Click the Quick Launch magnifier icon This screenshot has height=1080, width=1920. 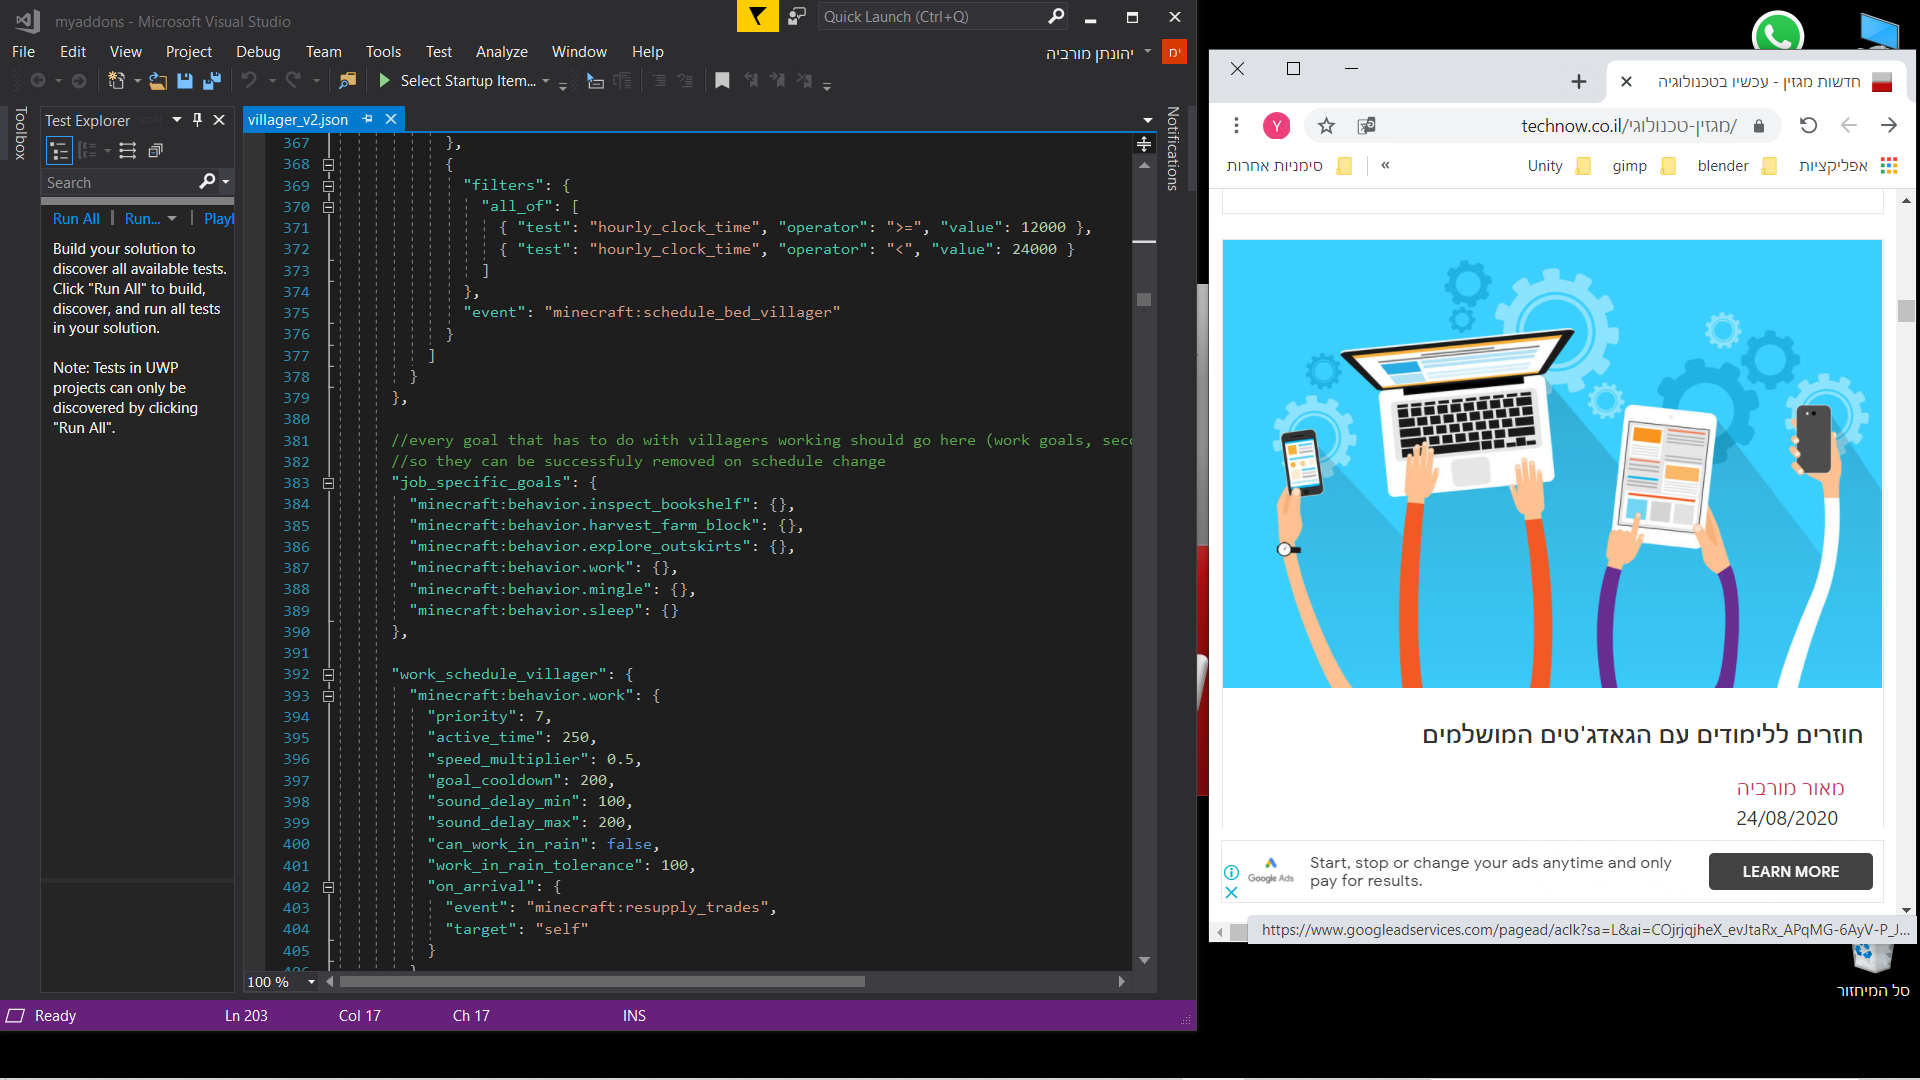(x=1056, y=16)
